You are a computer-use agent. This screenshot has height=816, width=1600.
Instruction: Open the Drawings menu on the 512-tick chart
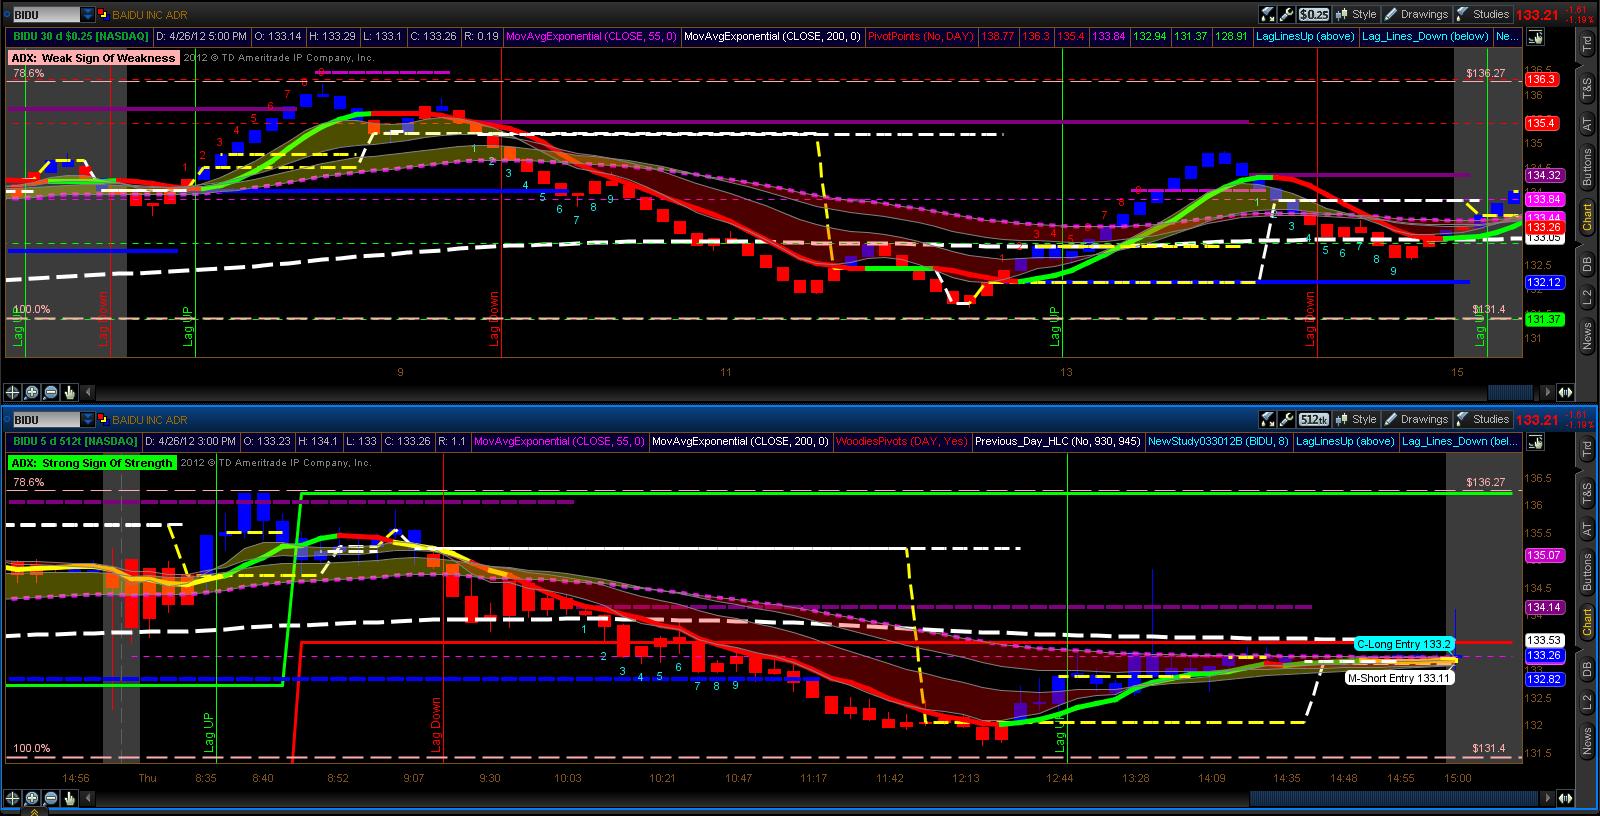click(1417, 419)
